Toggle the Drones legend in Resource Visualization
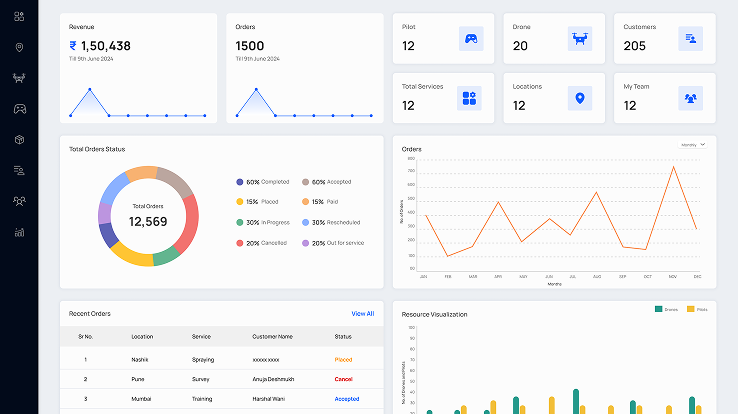738x414 pixels. pyautogui.click(x=666, y=309)
